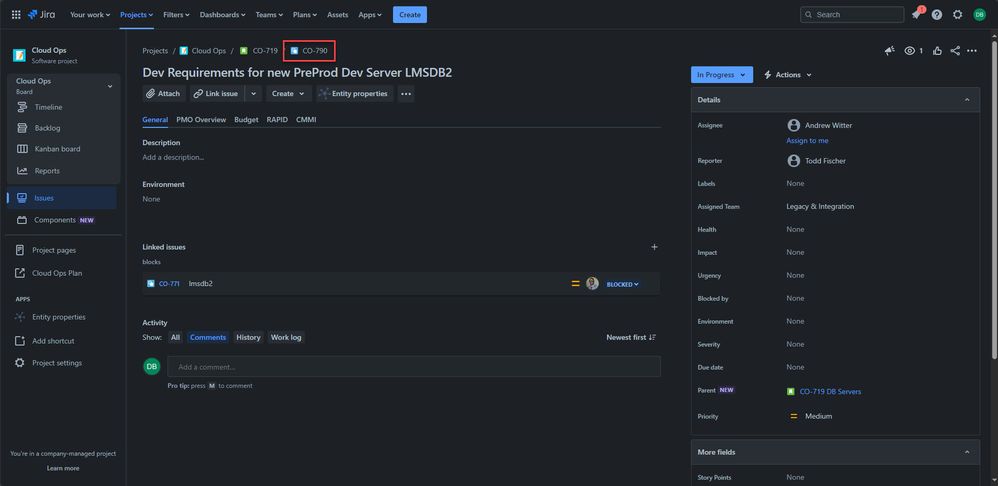The width and height of the screenshot is (998, 486).
Task: Vote for this issue with thumbs-up
Action: click(938, 51)
